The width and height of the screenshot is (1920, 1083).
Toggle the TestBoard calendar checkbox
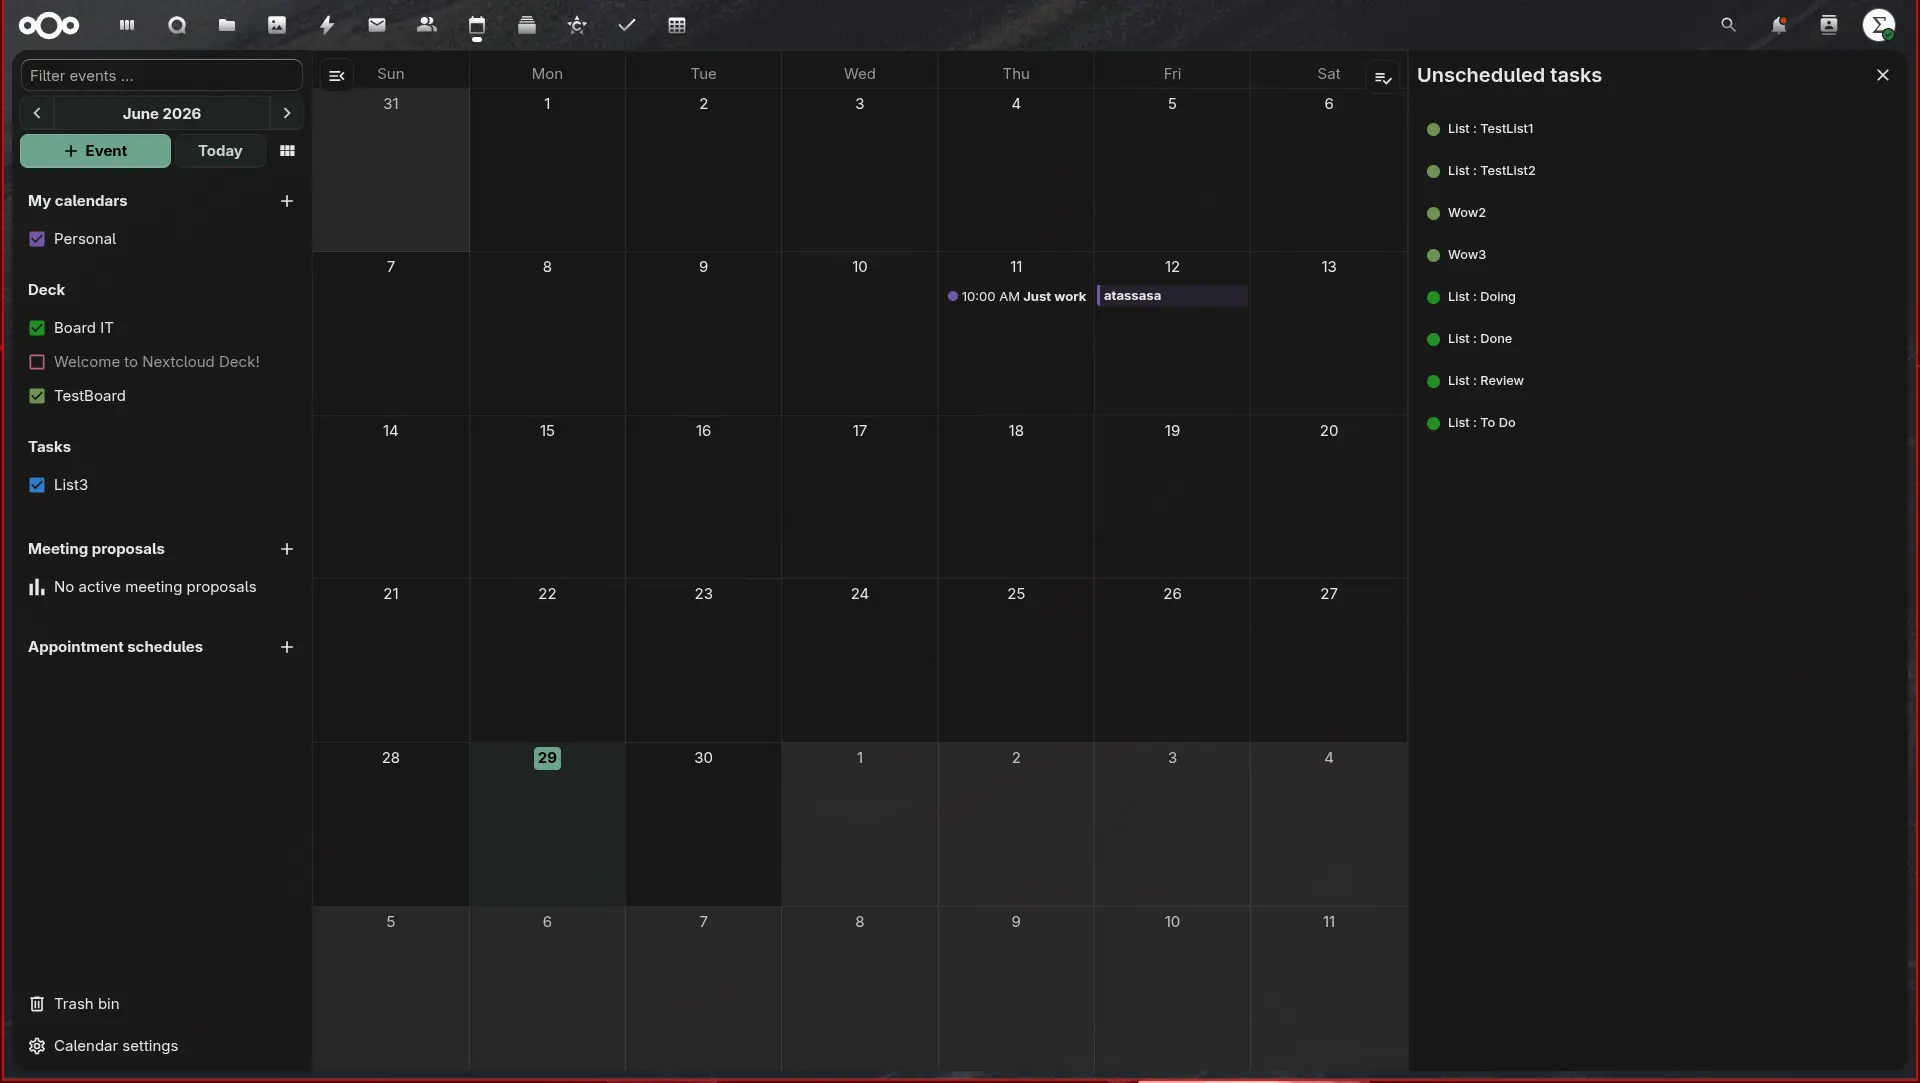click(x=37, y=396)
